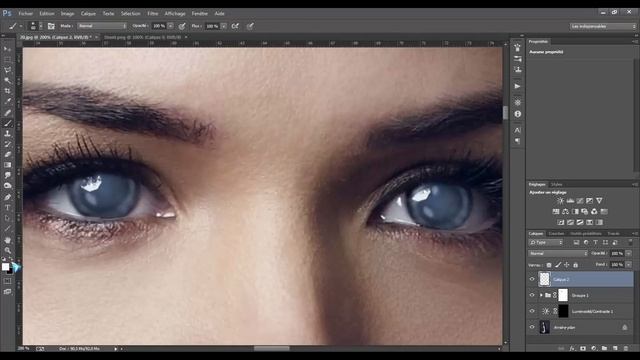Click the foreground color swatch
Viewport: 640px width, 360px height.
click(5, 267)
